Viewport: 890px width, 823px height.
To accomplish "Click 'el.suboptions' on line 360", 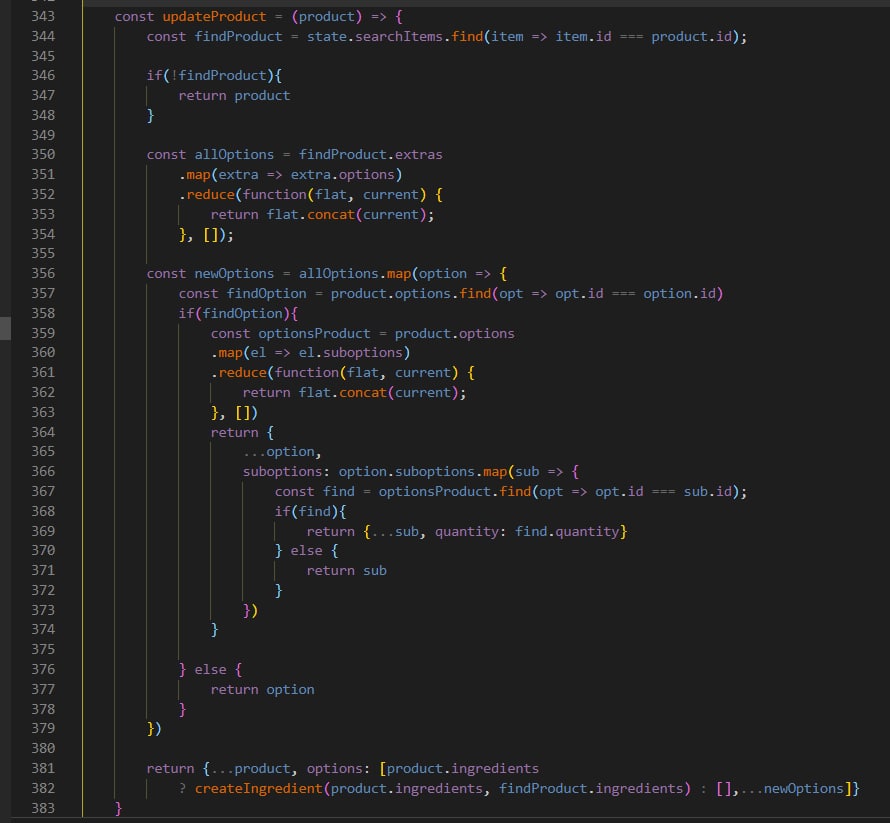I will [x=350, y=352].
